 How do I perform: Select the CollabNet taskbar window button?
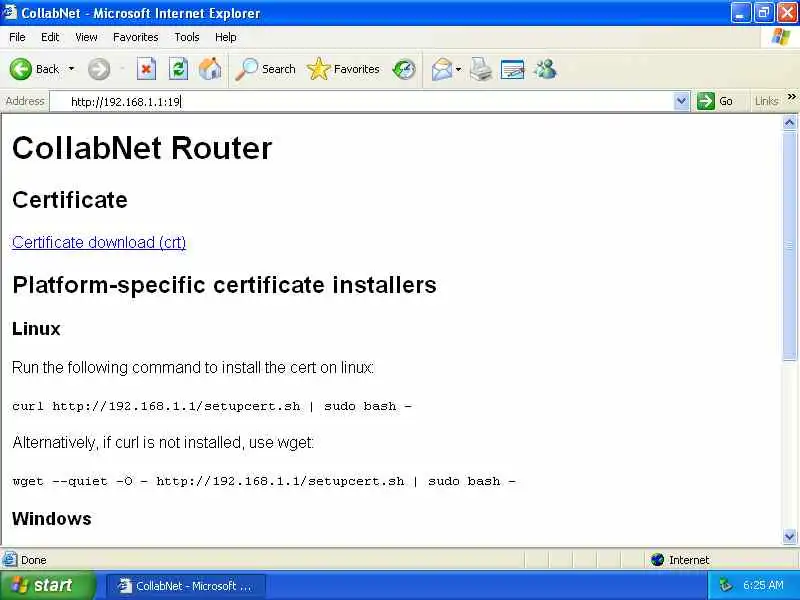tap(186, 586)
